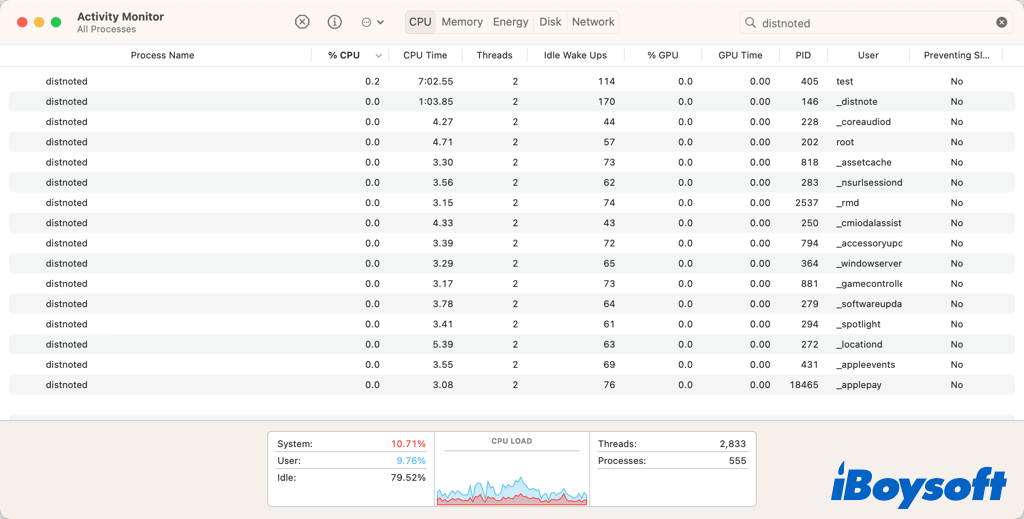Click the magnifying glass search icon
The height and width of the screenshot is (519, 1024).
(x=750, y=22)
